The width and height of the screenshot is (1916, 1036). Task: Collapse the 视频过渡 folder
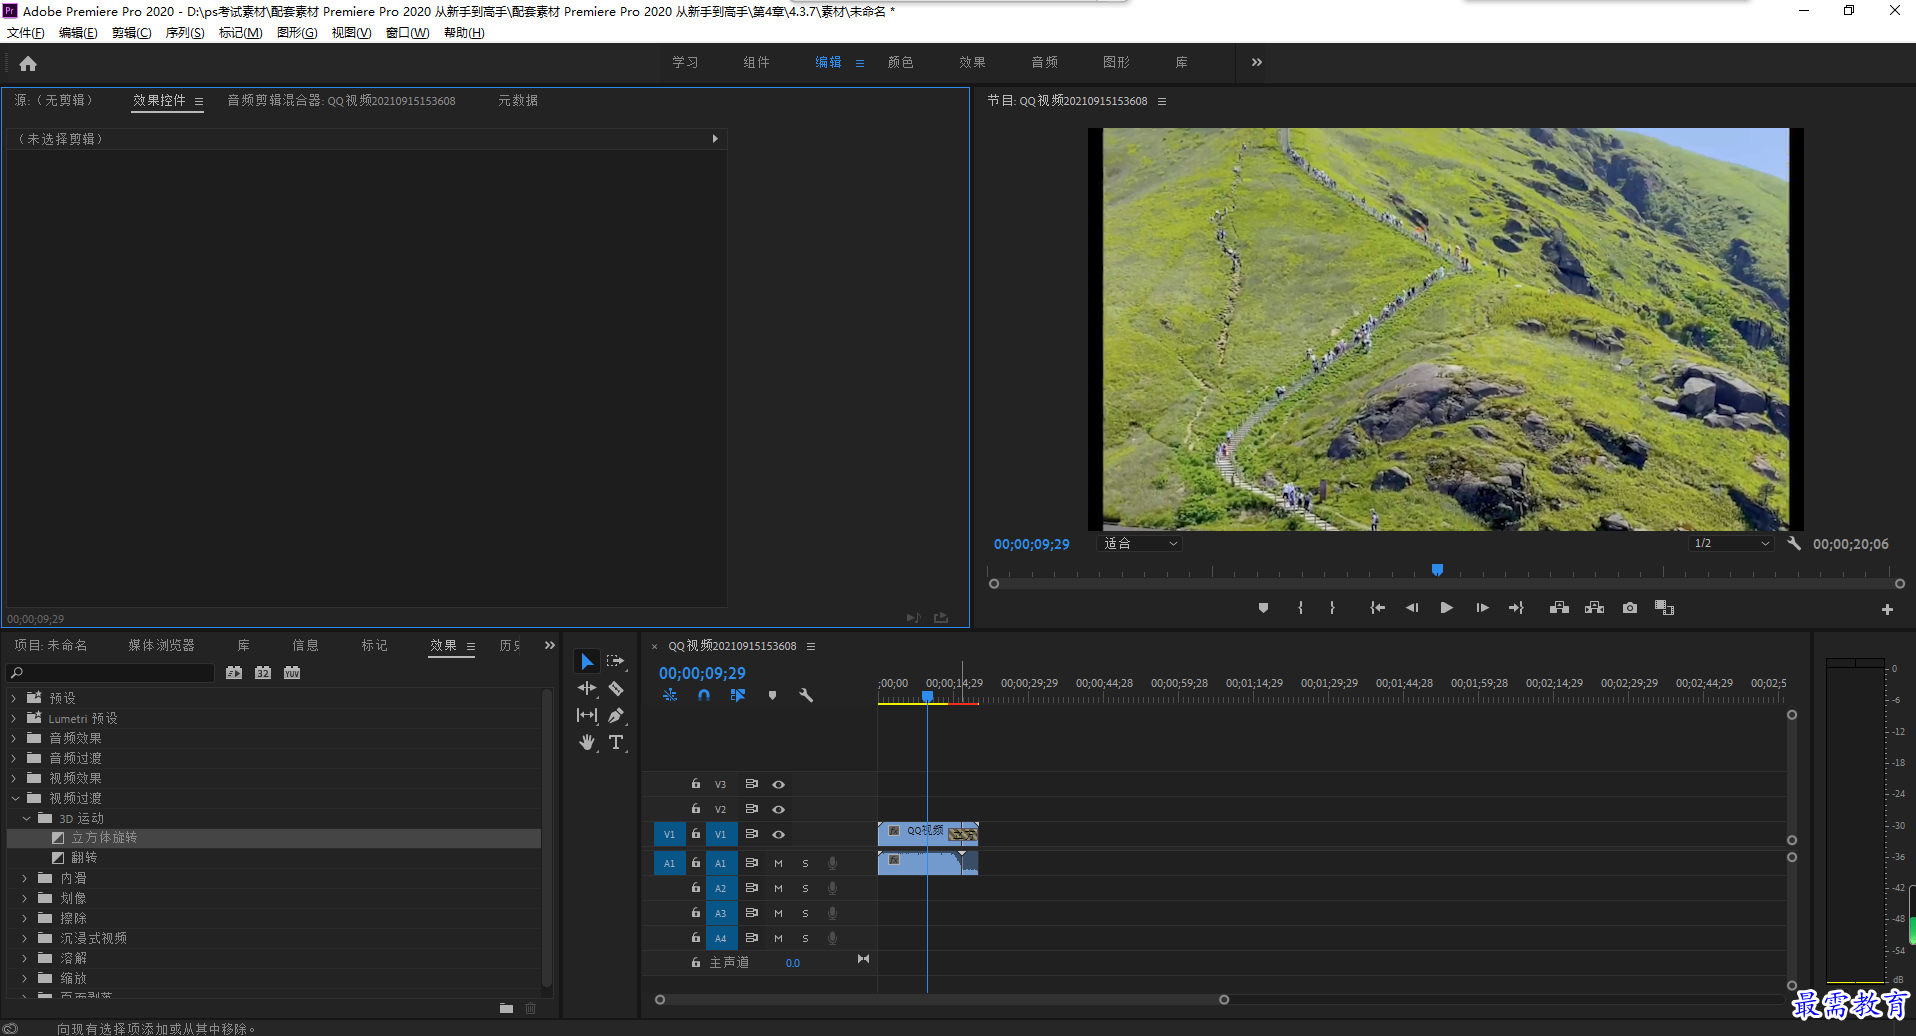coord(15,798)
